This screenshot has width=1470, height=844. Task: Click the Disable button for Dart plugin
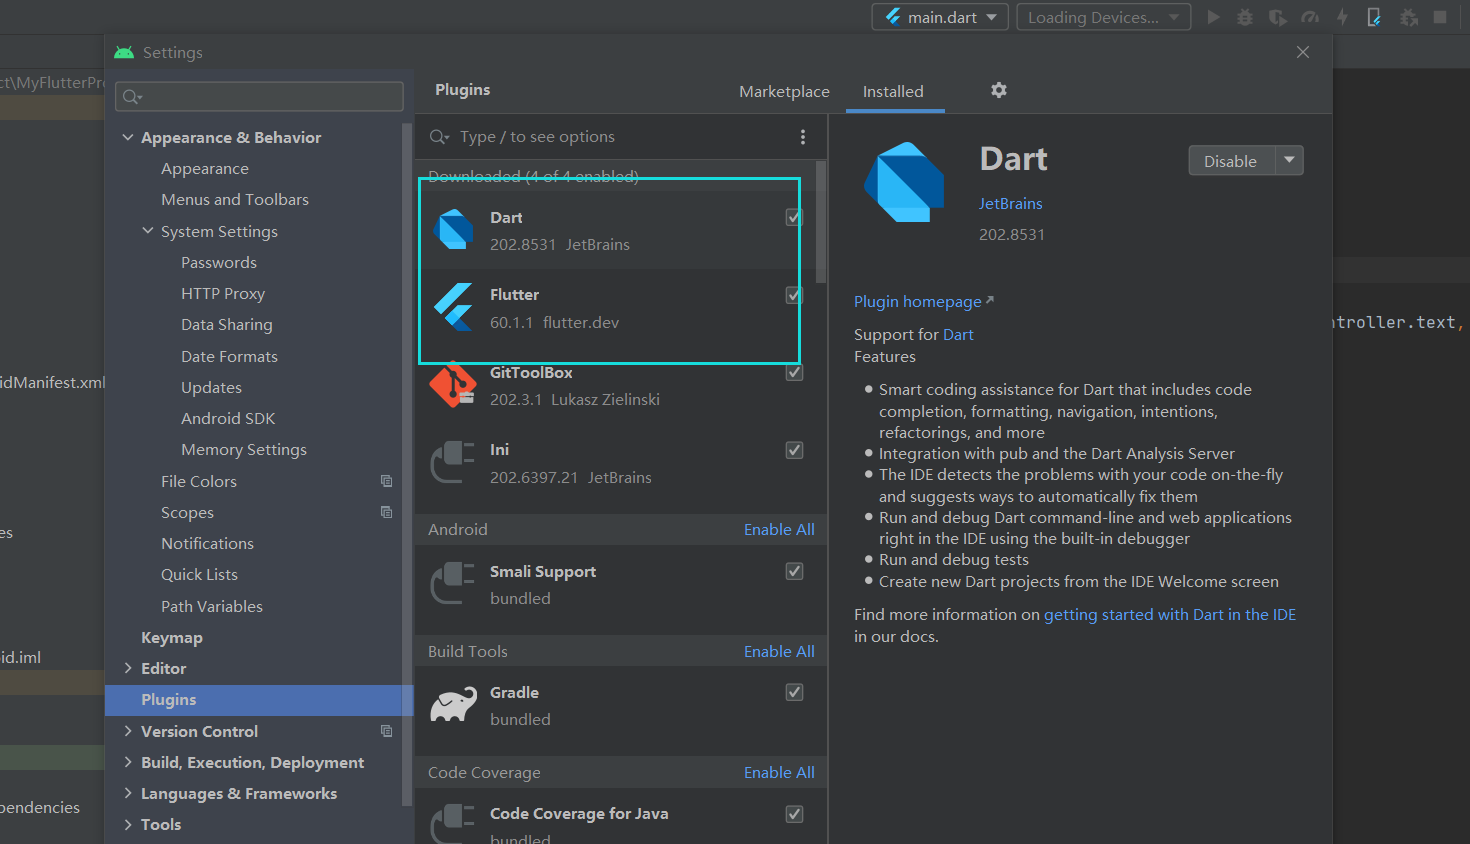point(1231,160)
